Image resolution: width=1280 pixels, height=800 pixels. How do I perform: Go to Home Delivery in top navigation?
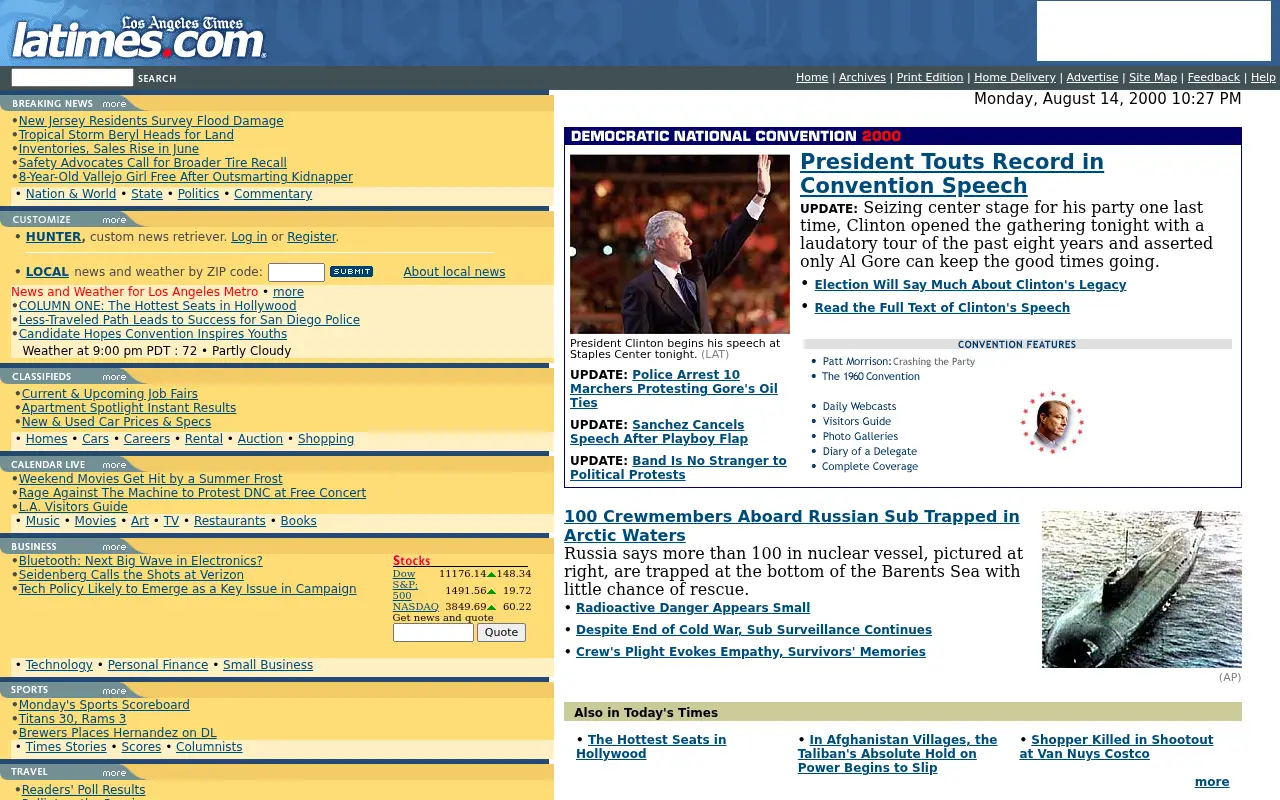pos(1015,77)
